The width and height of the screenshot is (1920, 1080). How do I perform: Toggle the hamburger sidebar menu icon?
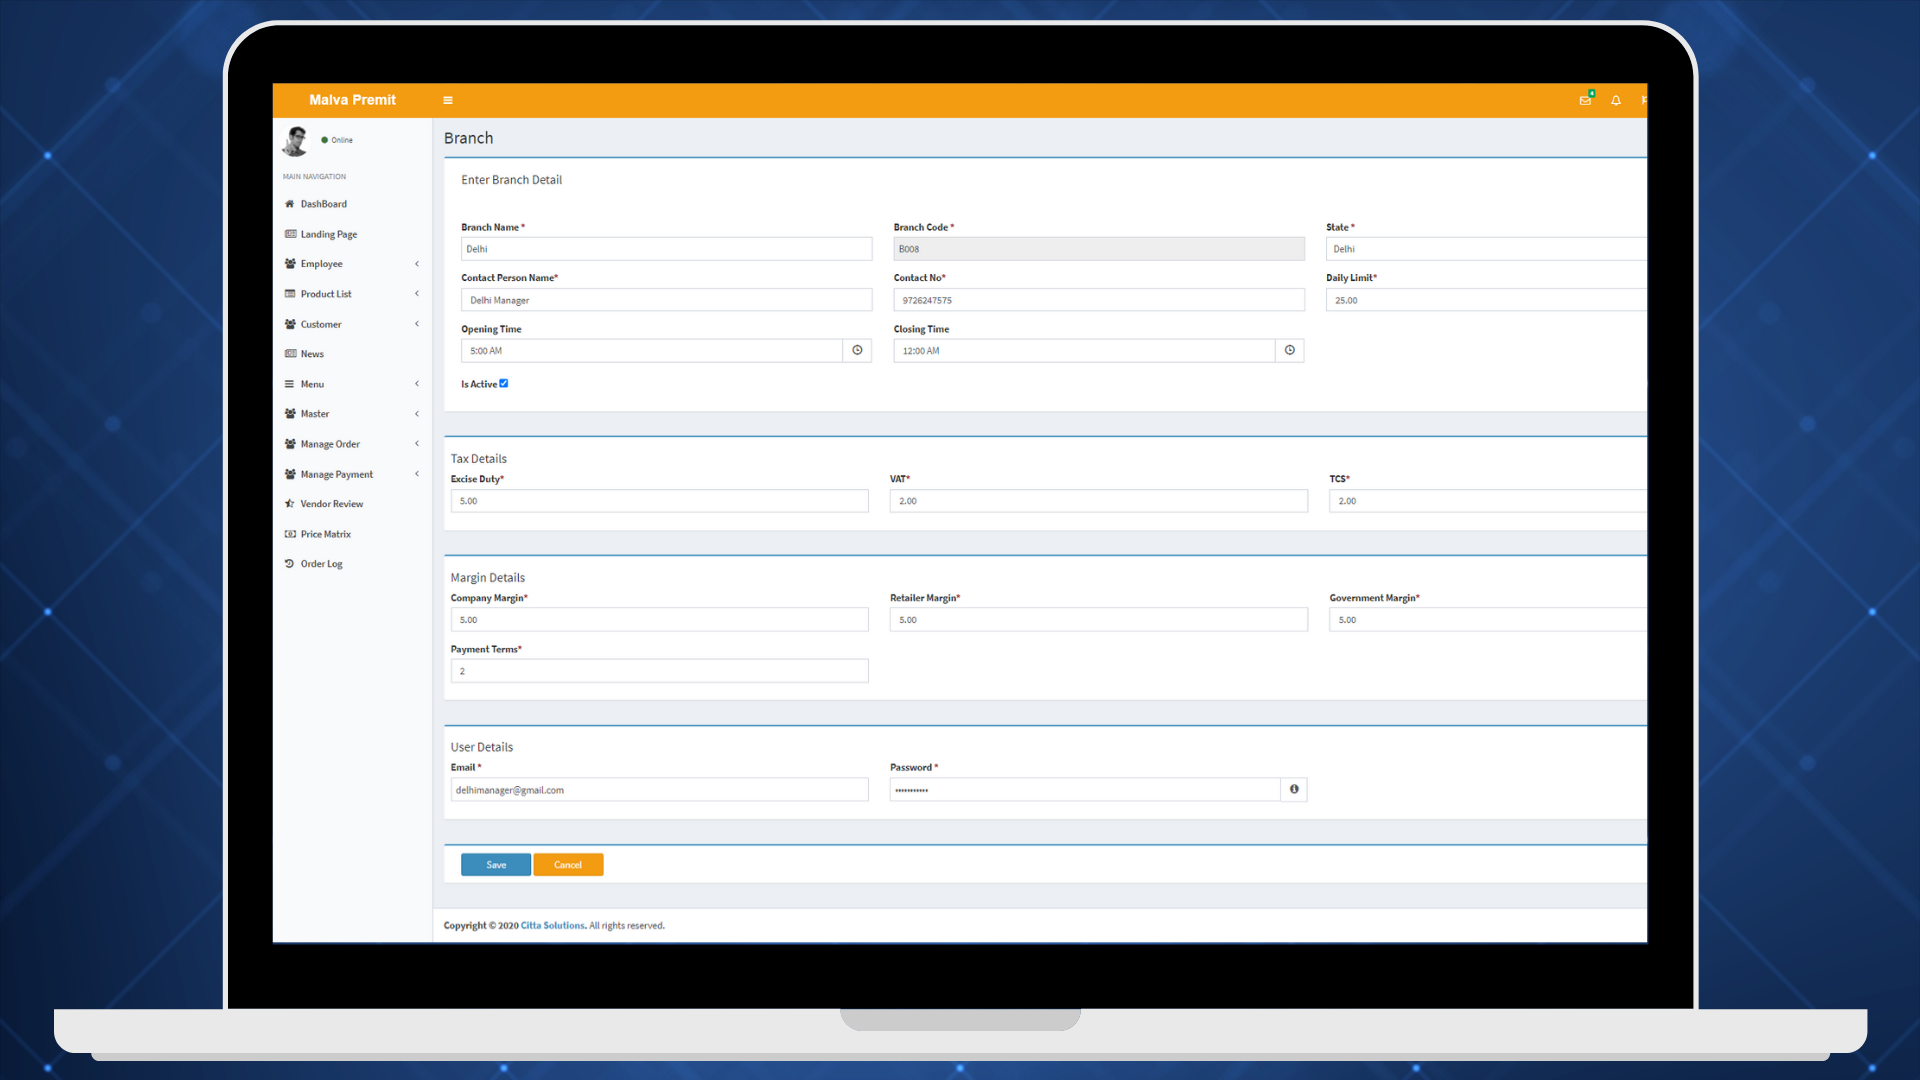coord(448,100)
